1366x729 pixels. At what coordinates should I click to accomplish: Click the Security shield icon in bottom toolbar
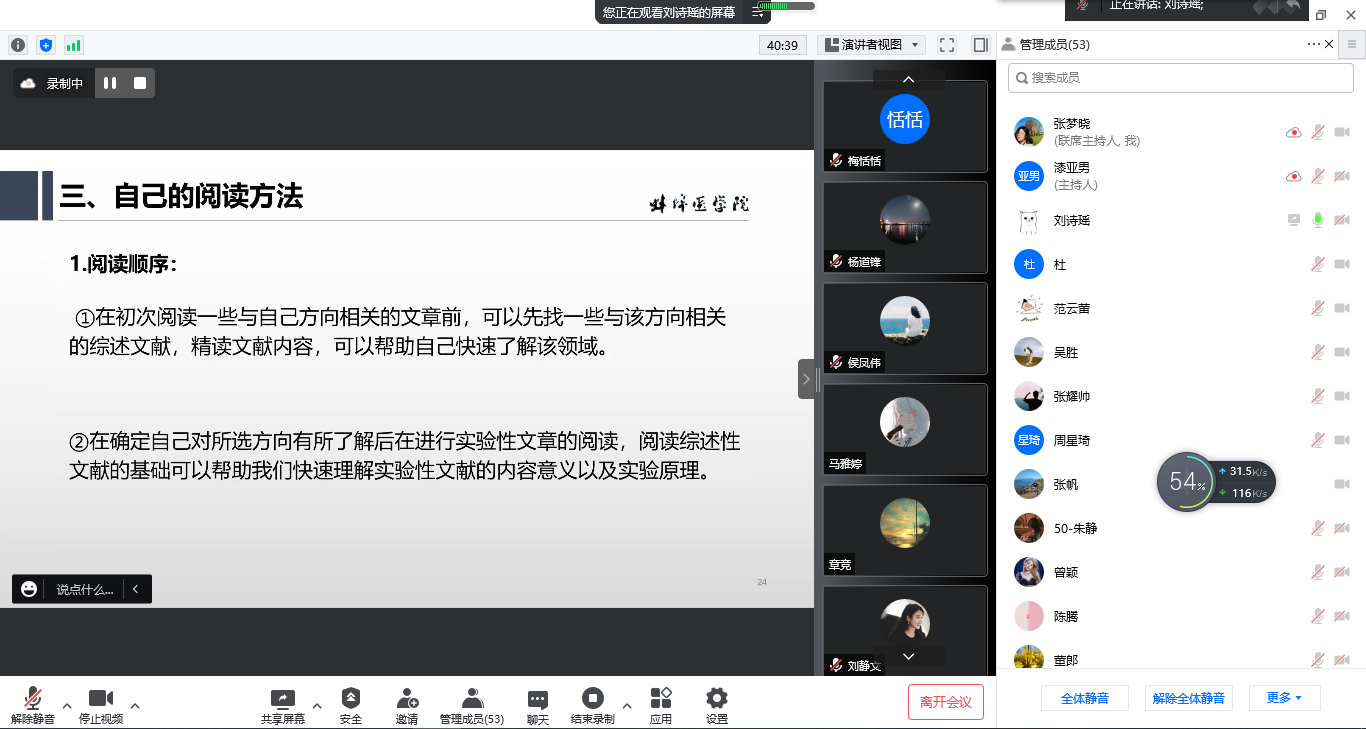click(x=351, y=699)
